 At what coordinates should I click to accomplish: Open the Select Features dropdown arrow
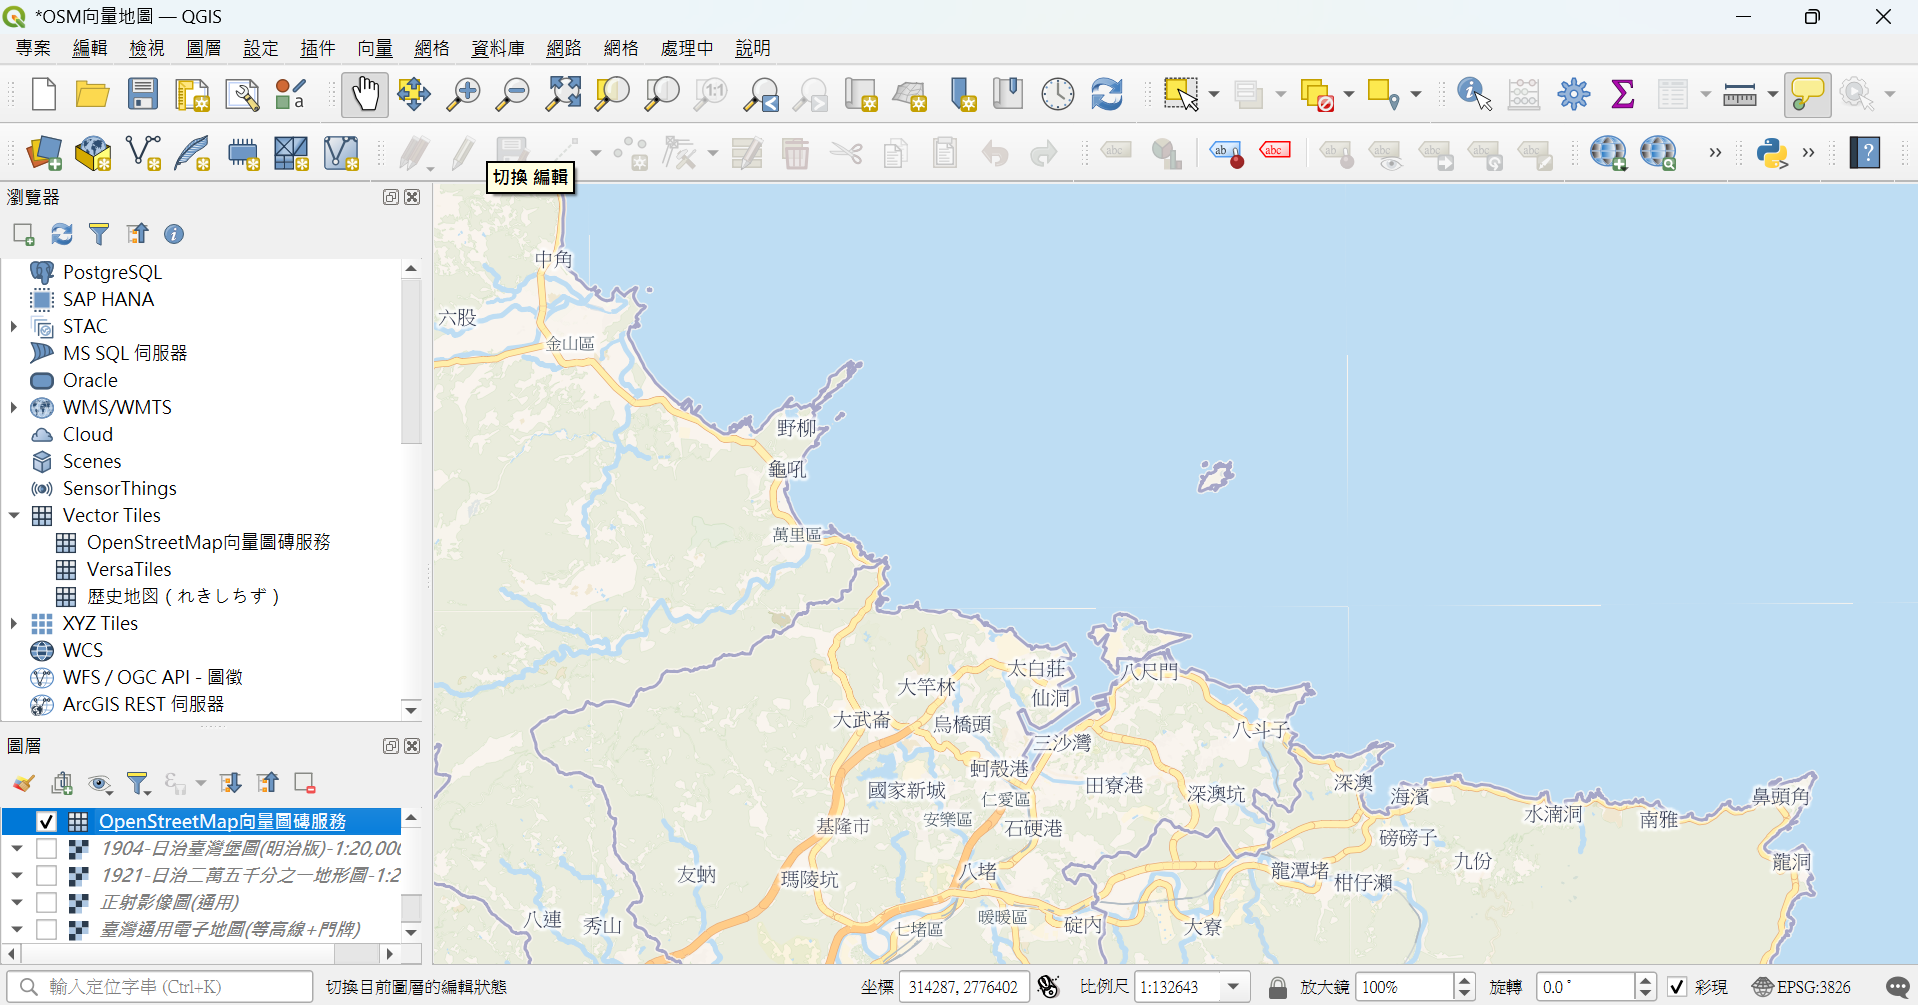[1214, 95]
